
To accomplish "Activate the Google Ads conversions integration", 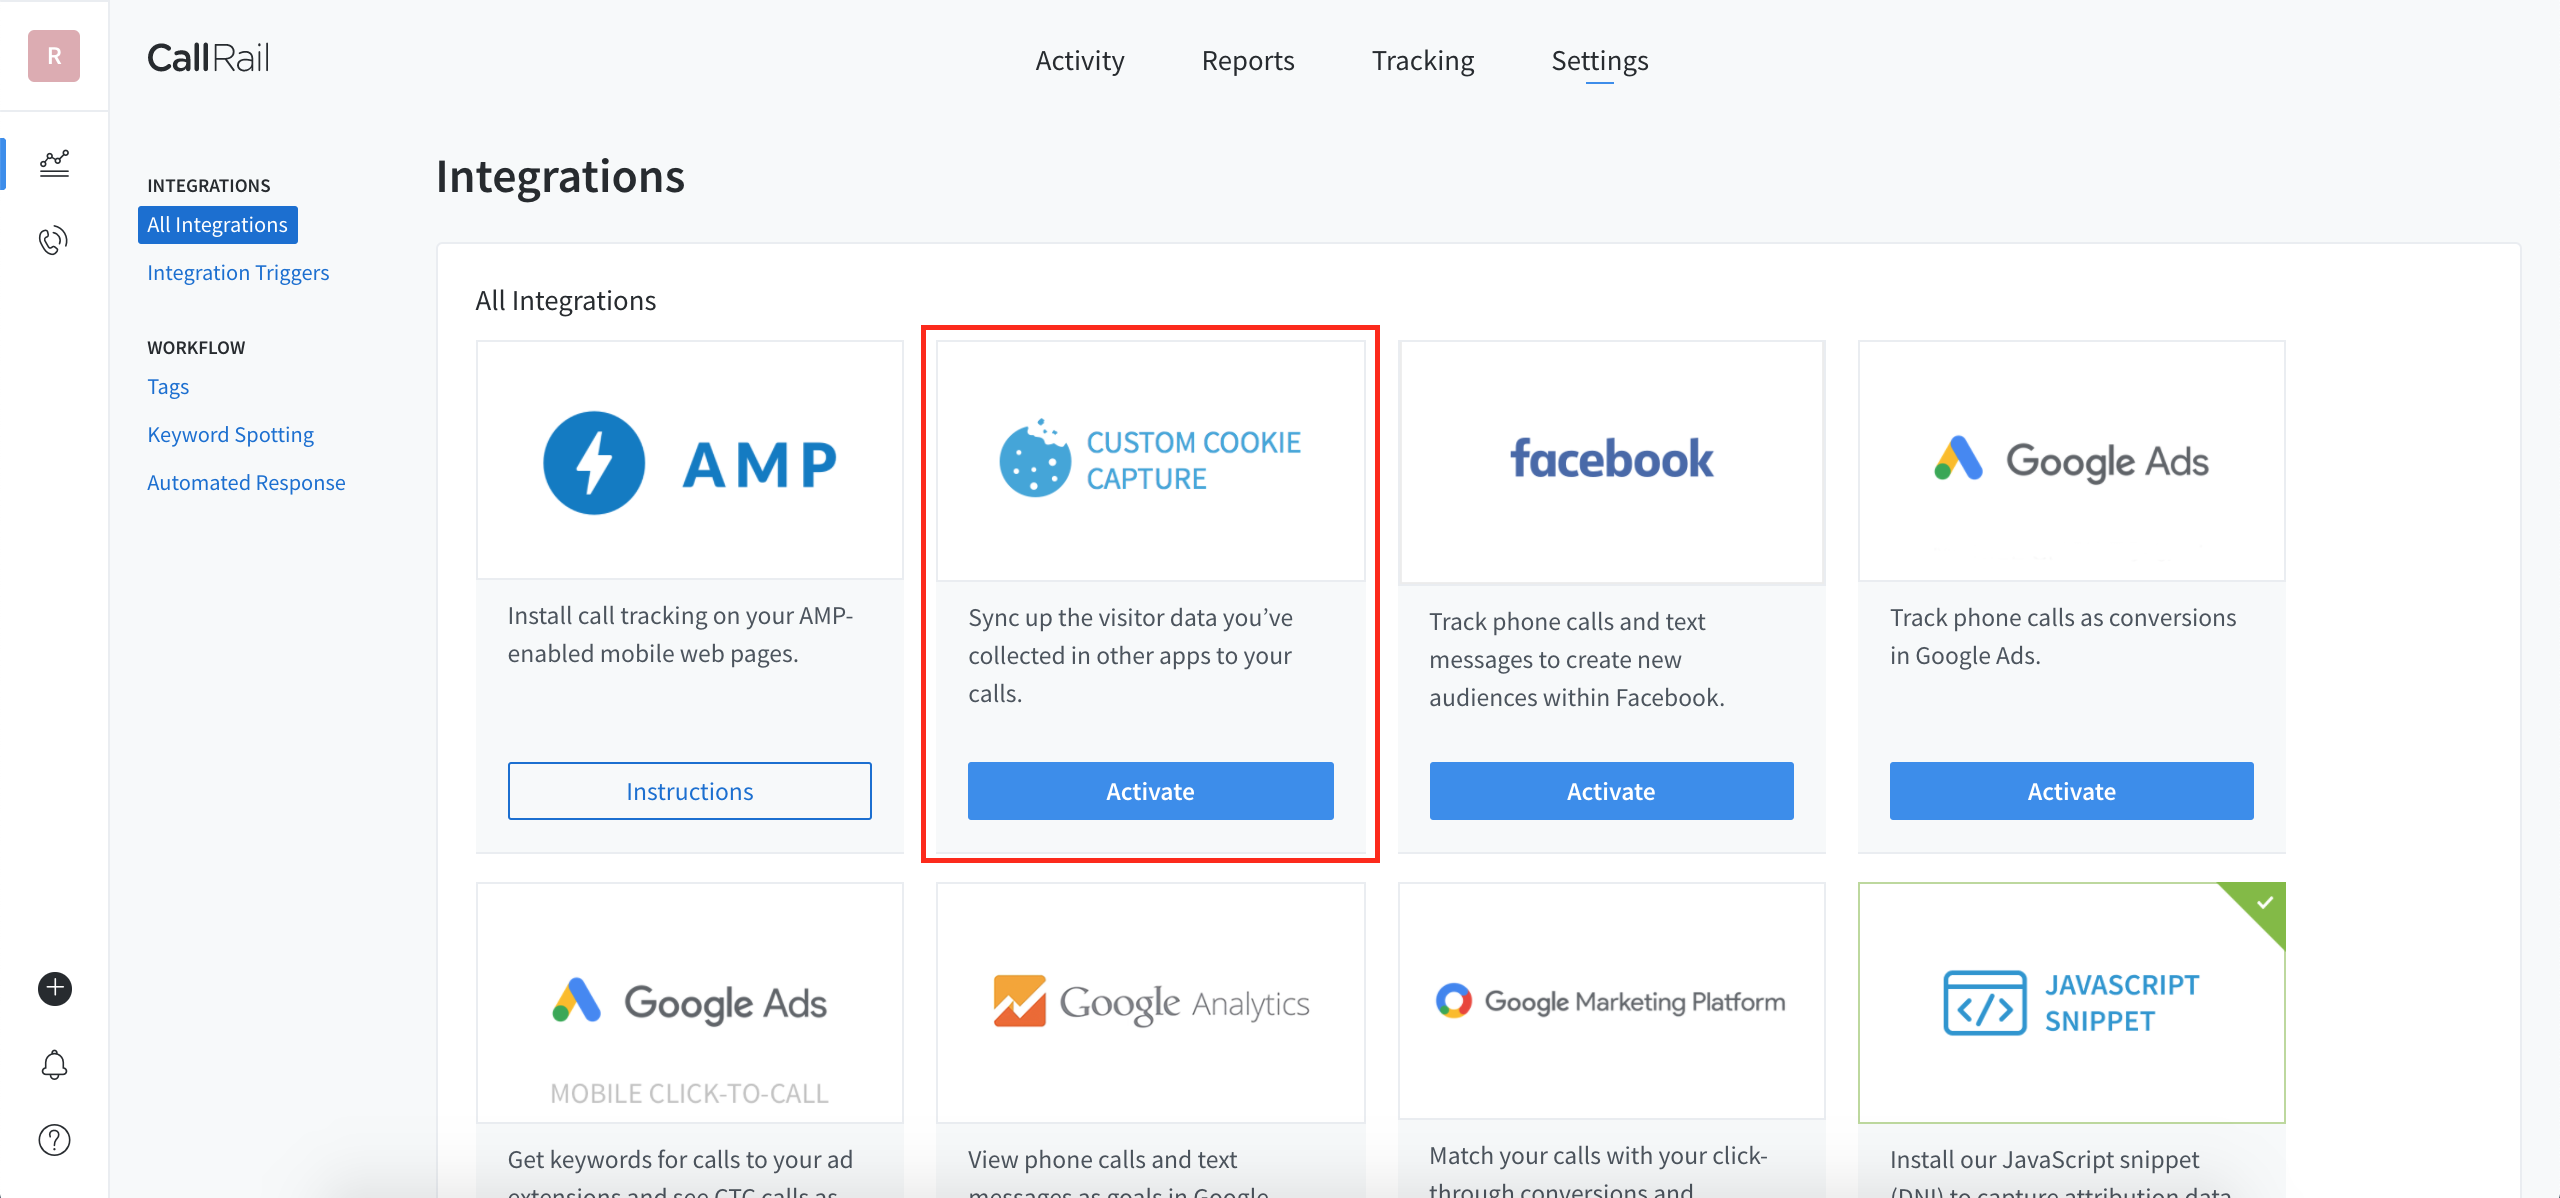I will tap(2072, 791).
